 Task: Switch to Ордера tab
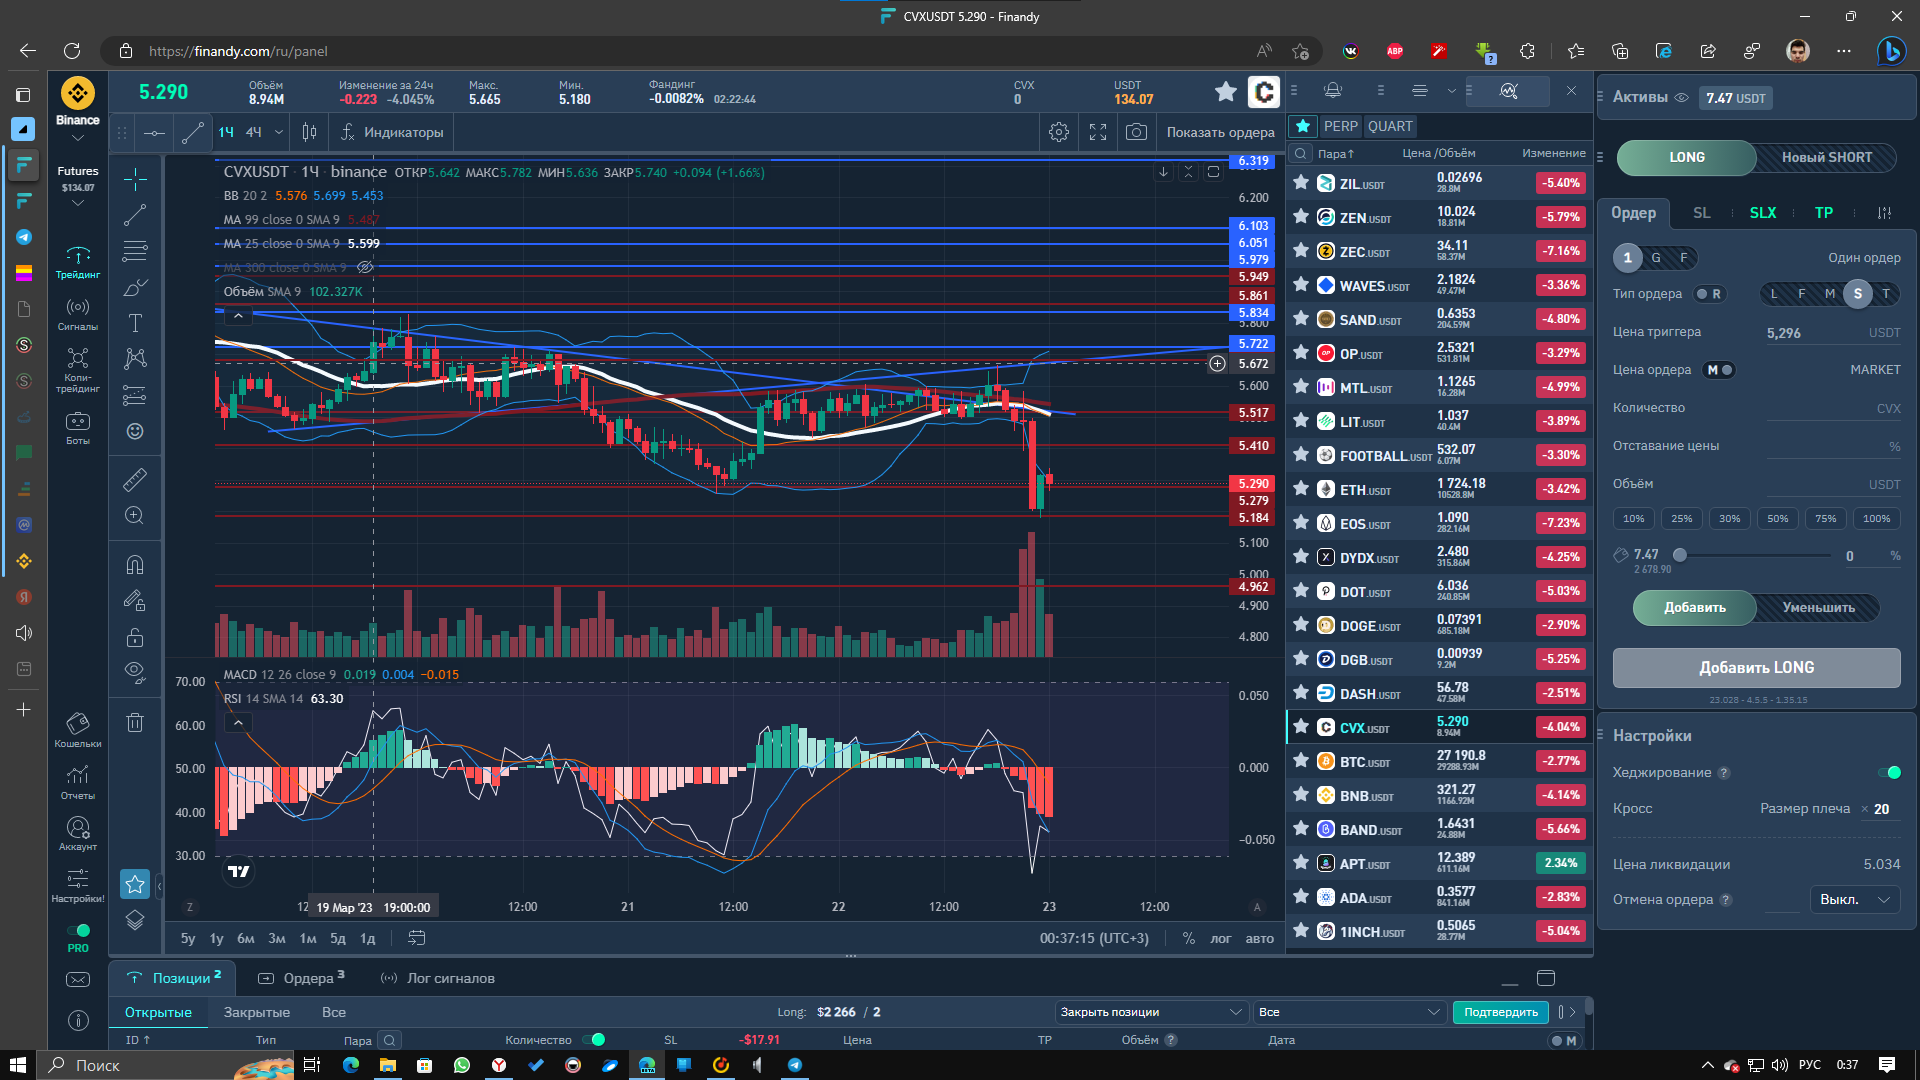(302, 978)
